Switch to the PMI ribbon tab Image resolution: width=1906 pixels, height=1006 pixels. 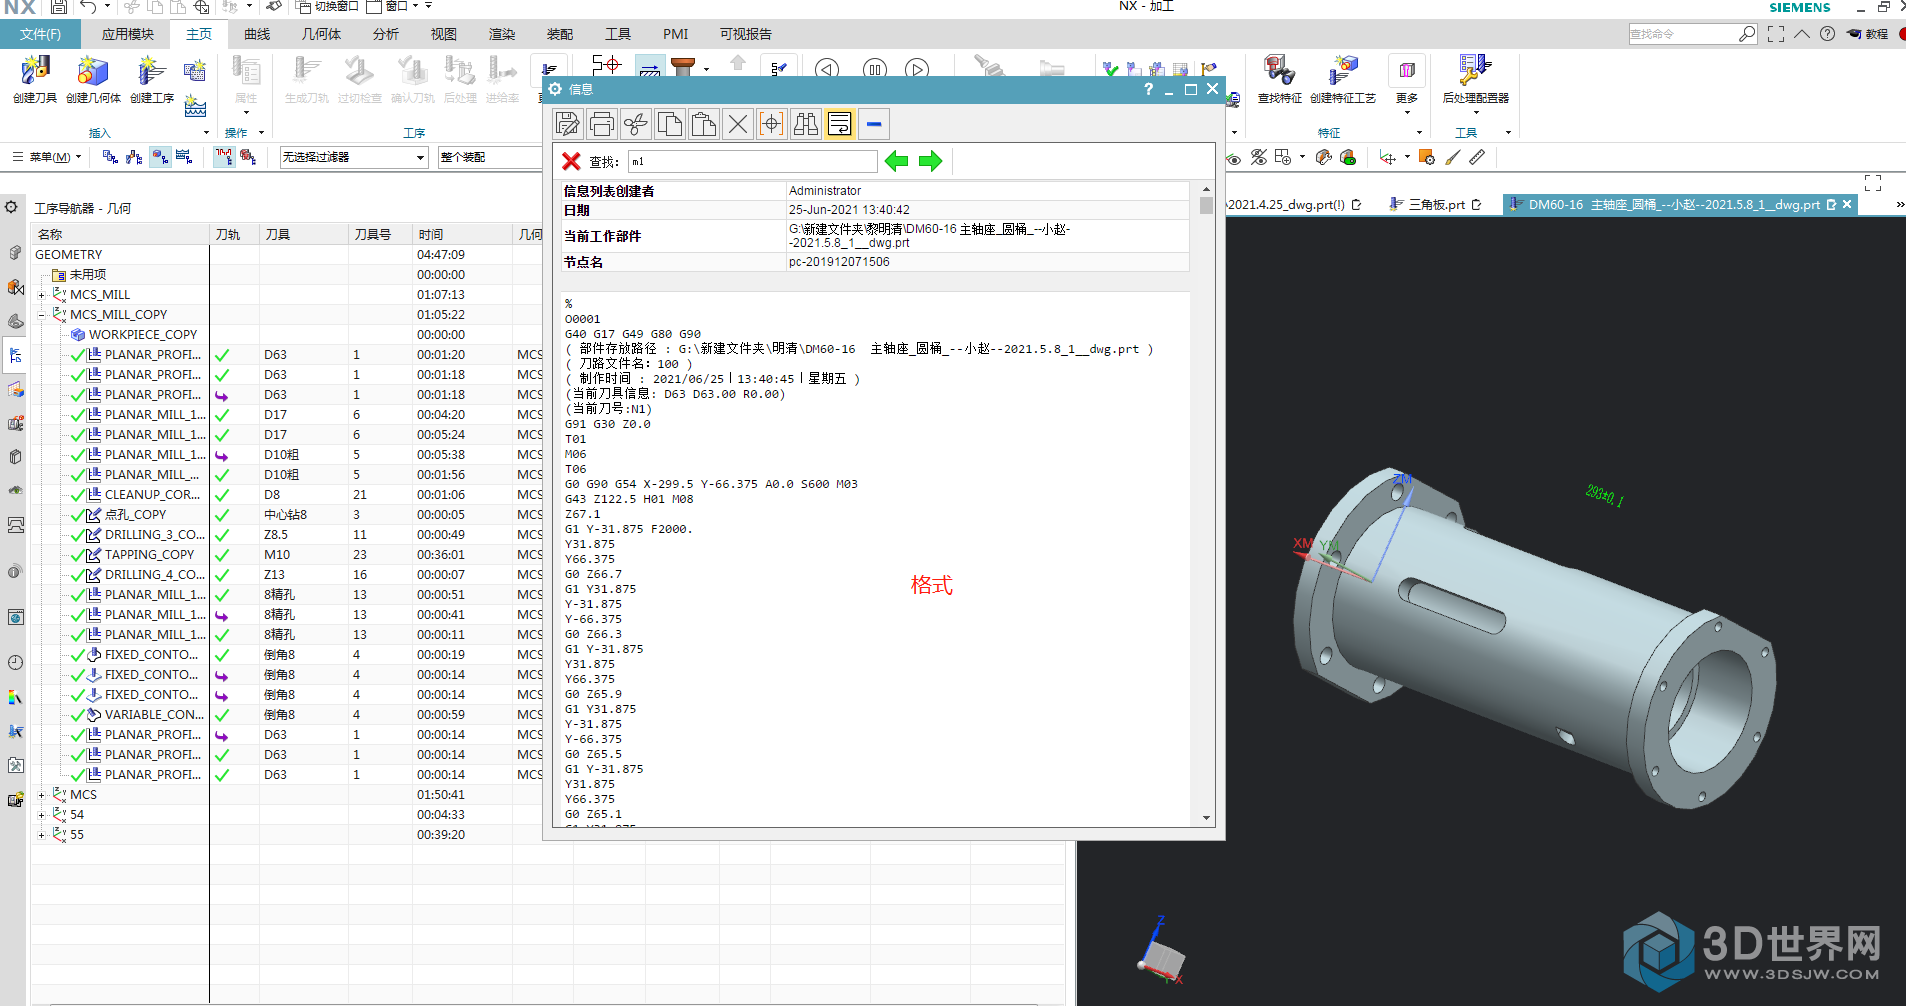point(675,34)
